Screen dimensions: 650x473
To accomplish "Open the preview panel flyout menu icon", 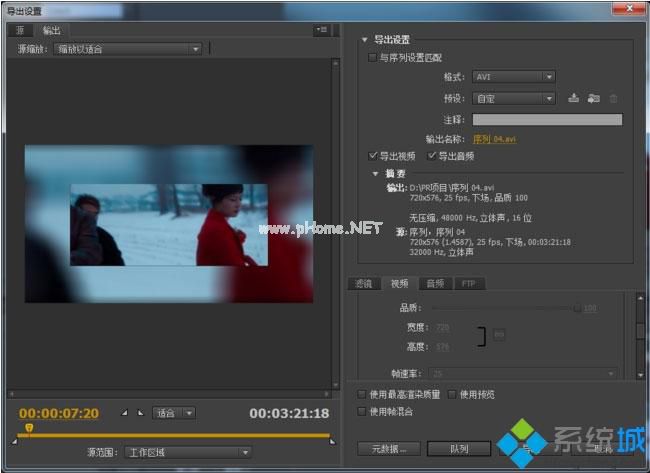I will click(x=322, y=30).
